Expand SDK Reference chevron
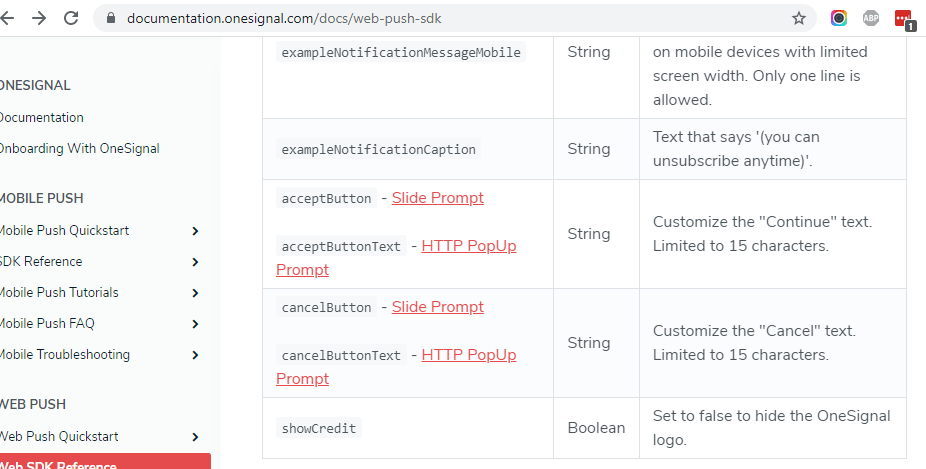The width and height of the screenshot is (926, 469). pos(195,262)
